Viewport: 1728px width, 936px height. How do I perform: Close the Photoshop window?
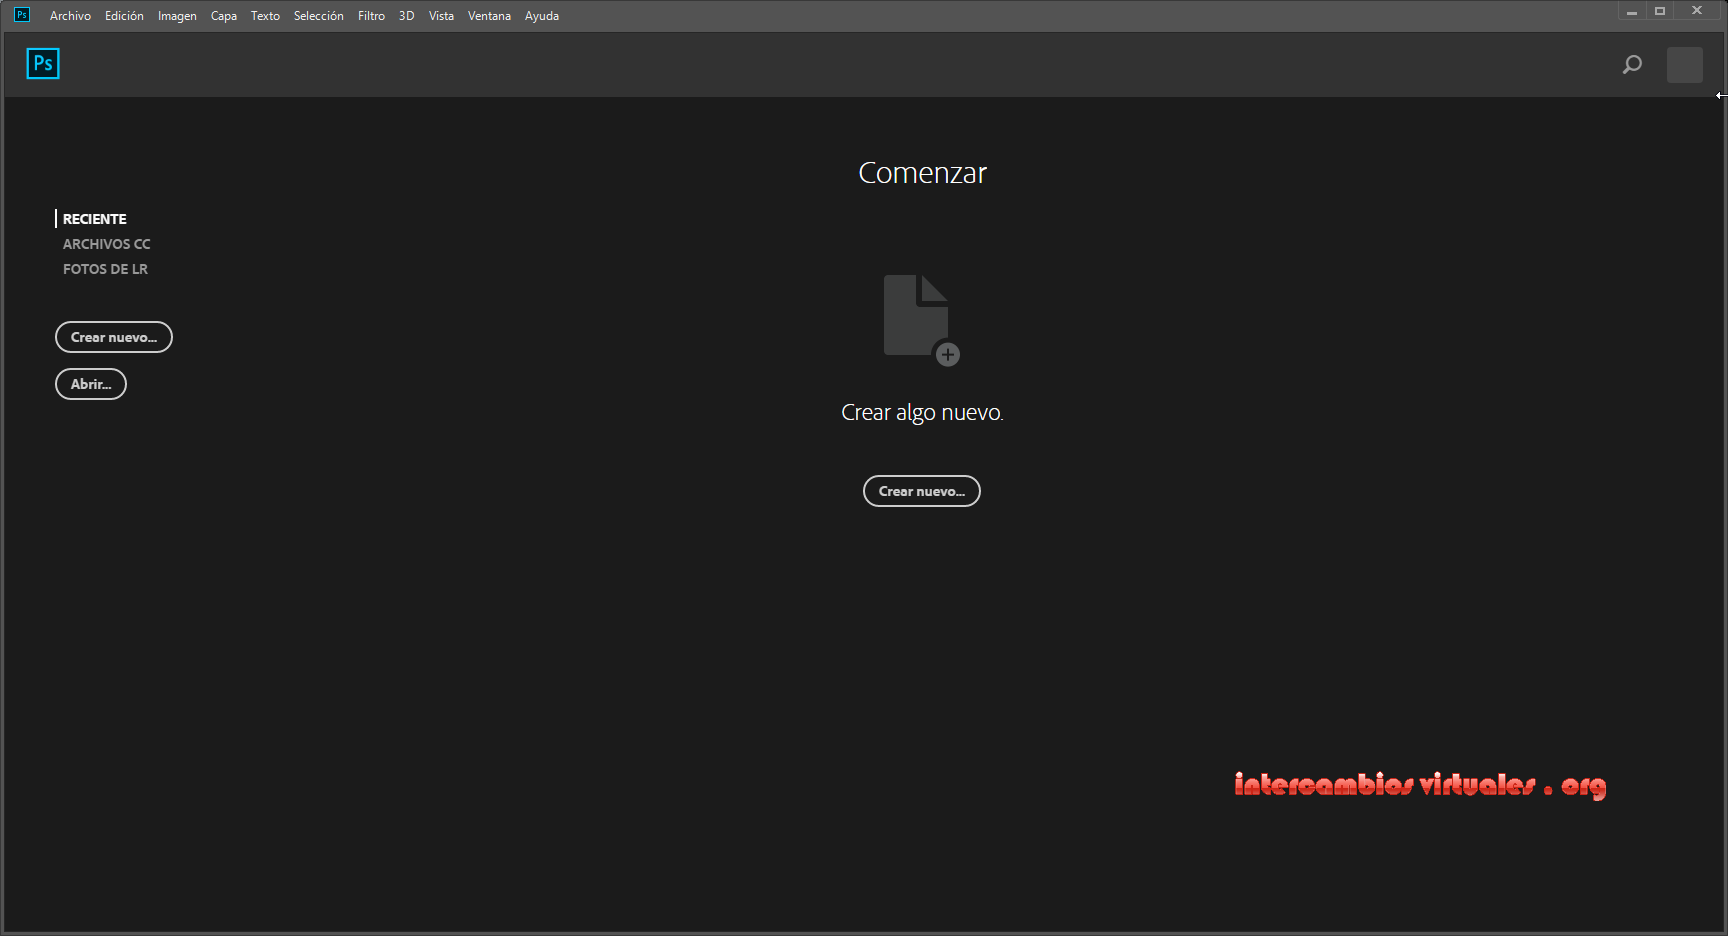tap(1697, 11)
